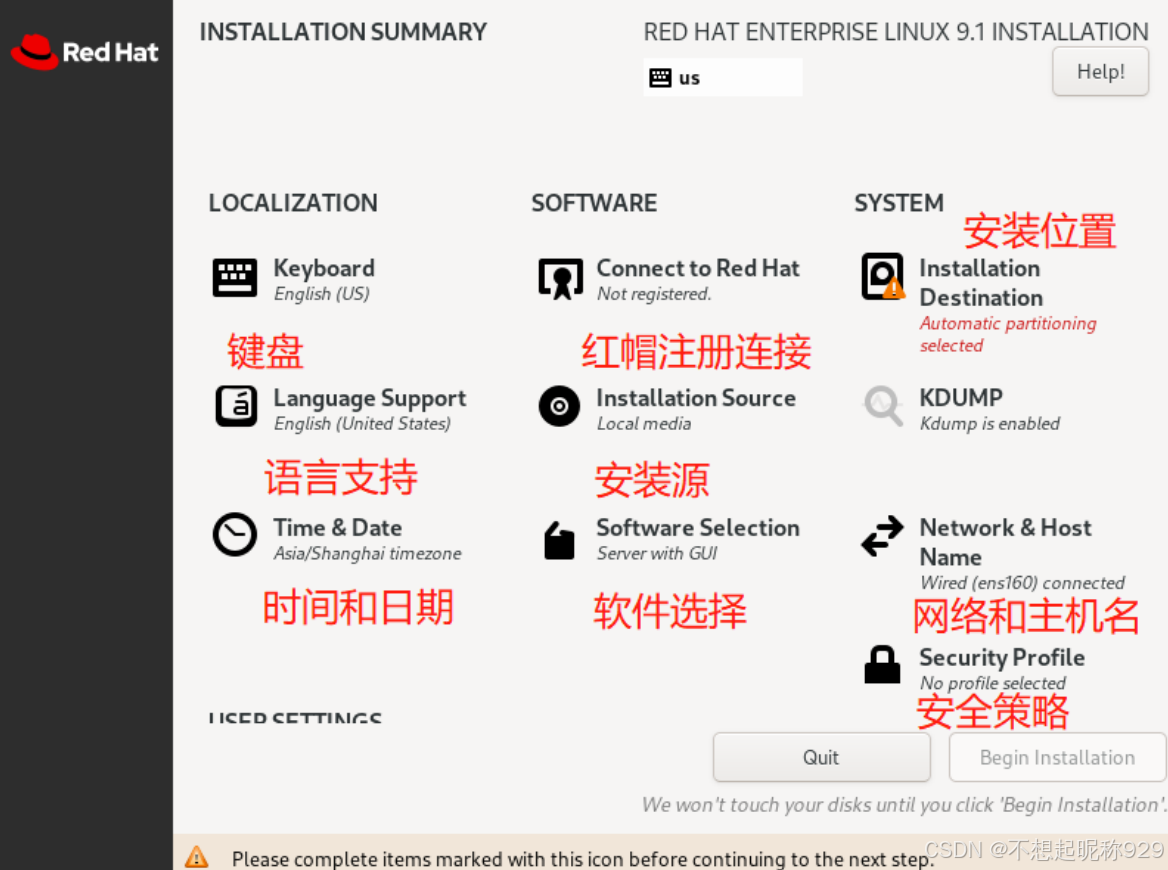
Task: Open Network & Host Name label
Action: [x=1006, y=542]
